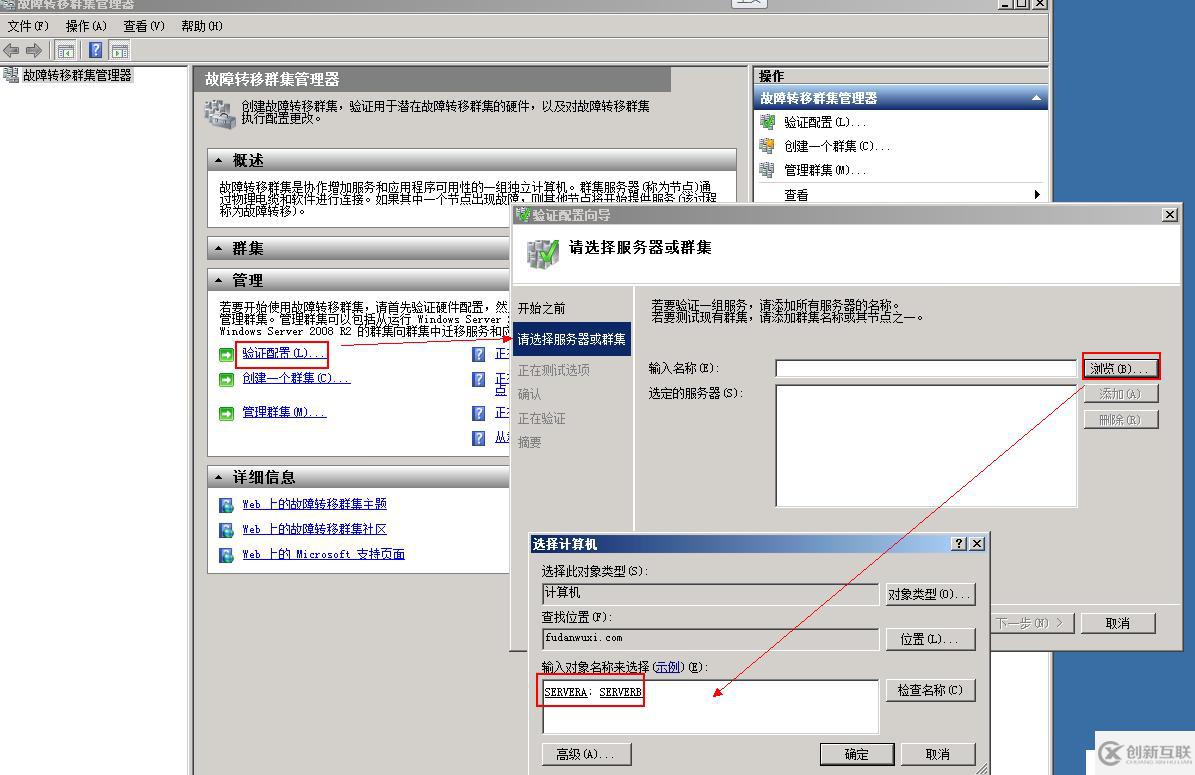Open the 文件(F) menu
Viewport: 1195px width, 775px height.
28,26
